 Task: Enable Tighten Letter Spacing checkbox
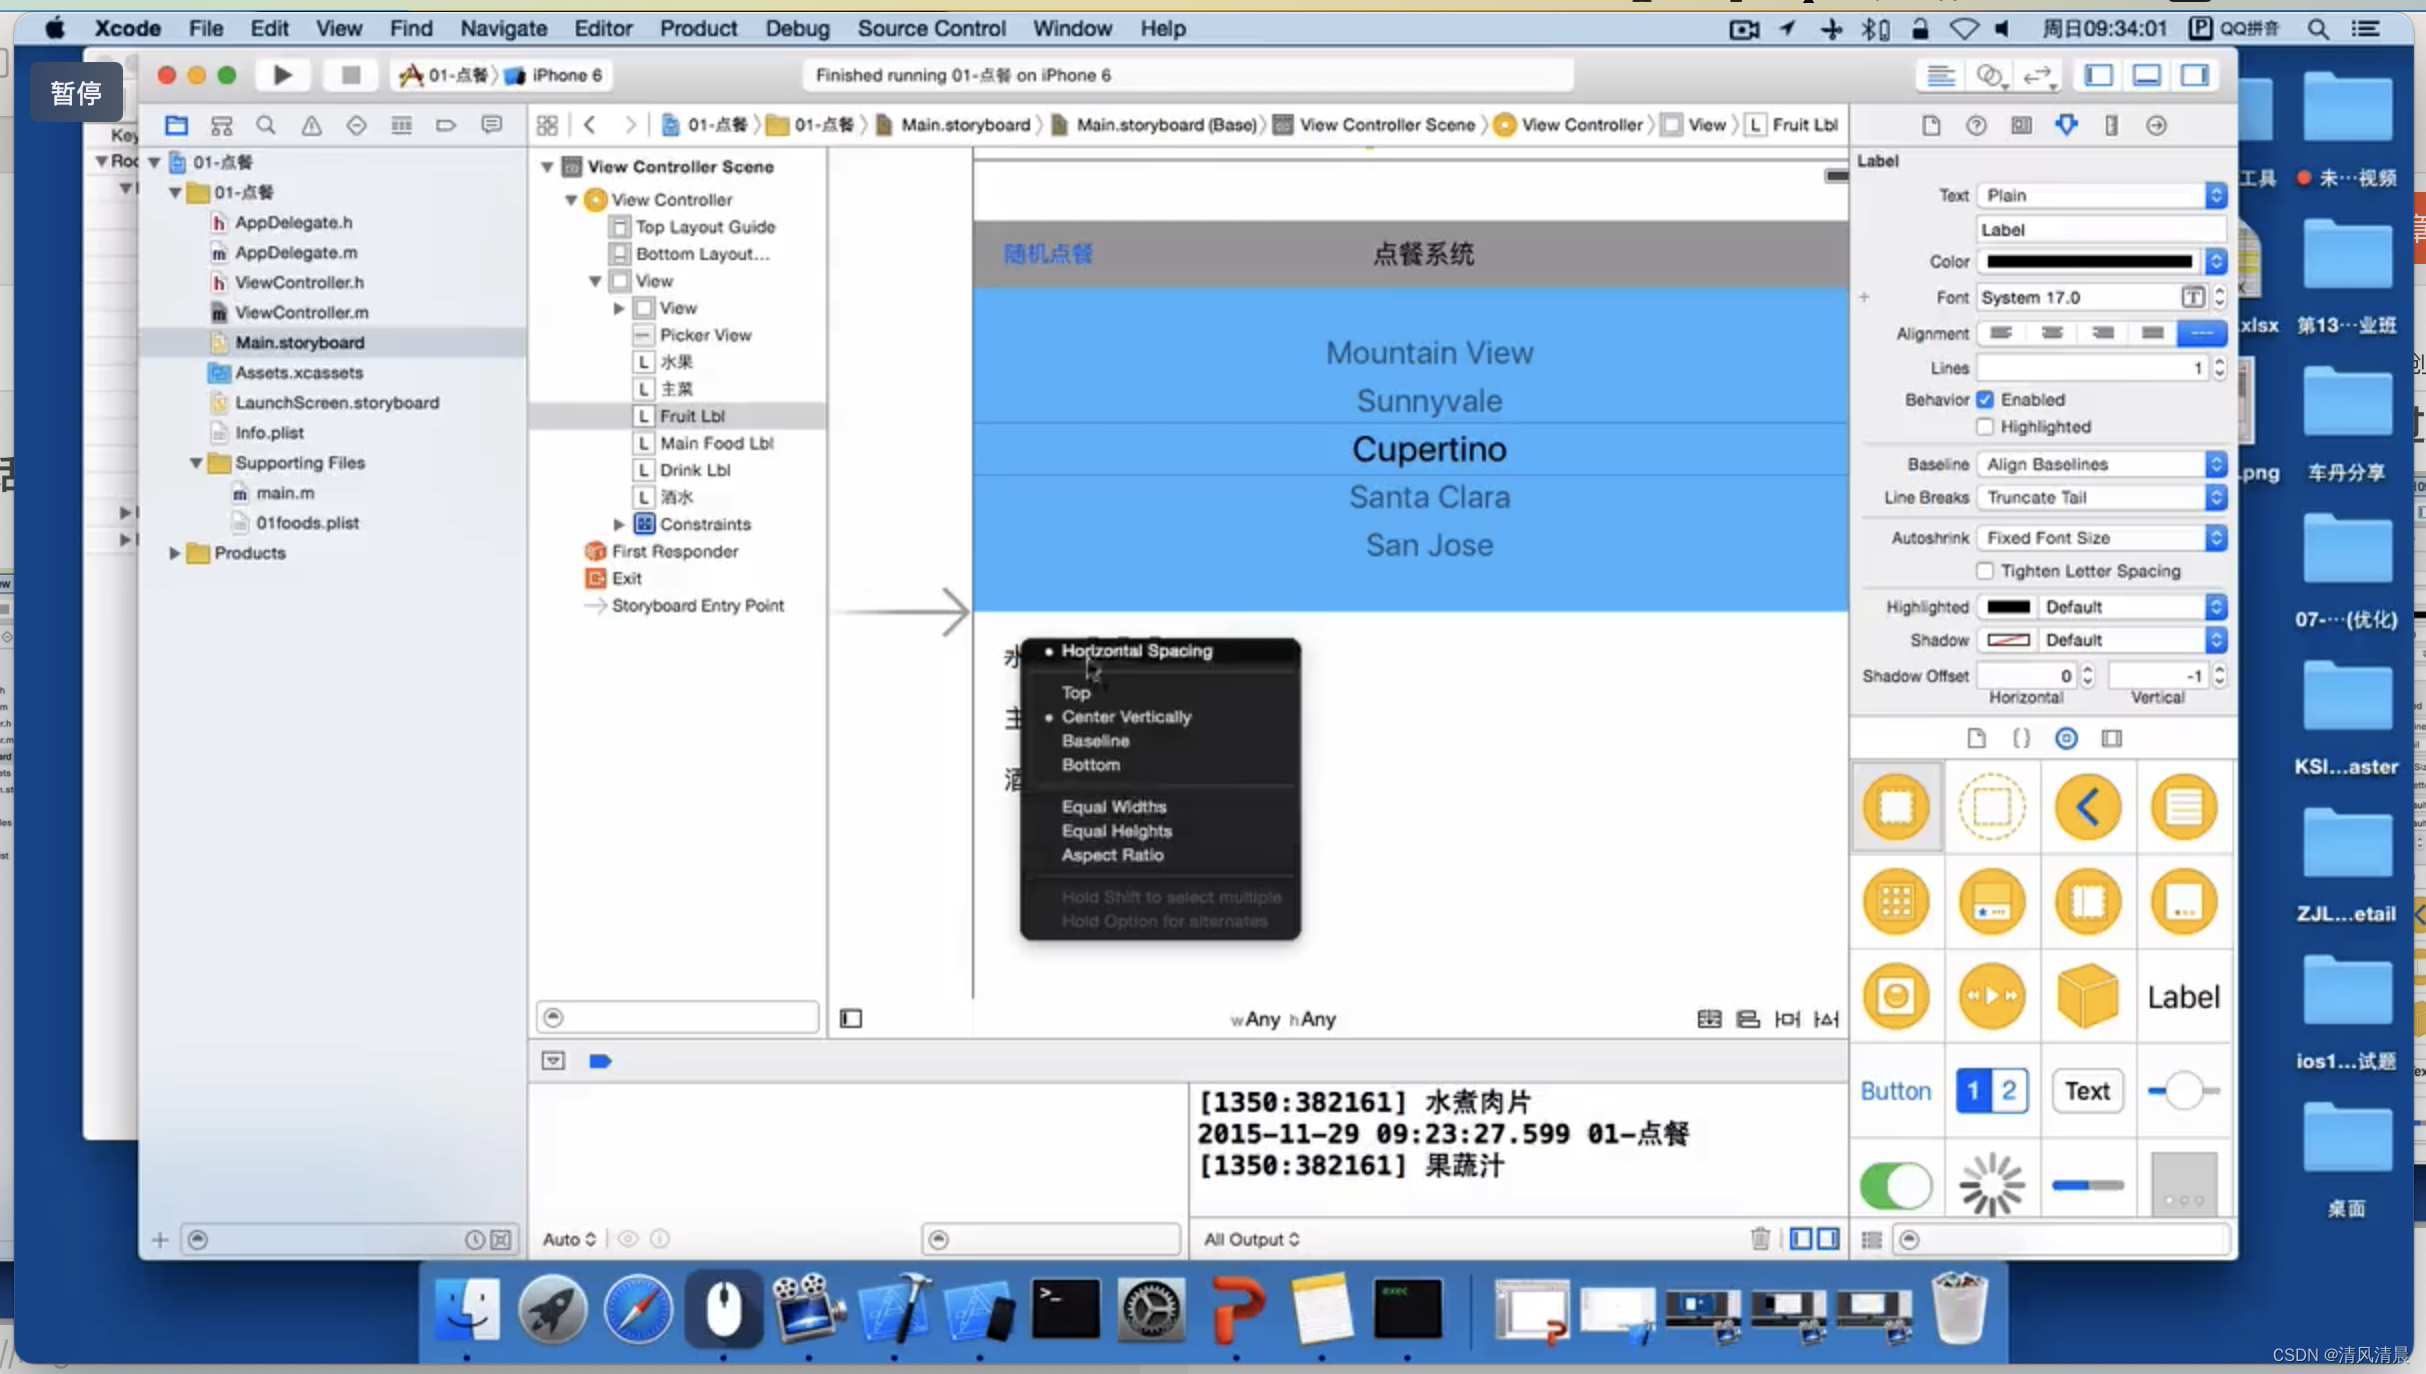pos(1984,571)
